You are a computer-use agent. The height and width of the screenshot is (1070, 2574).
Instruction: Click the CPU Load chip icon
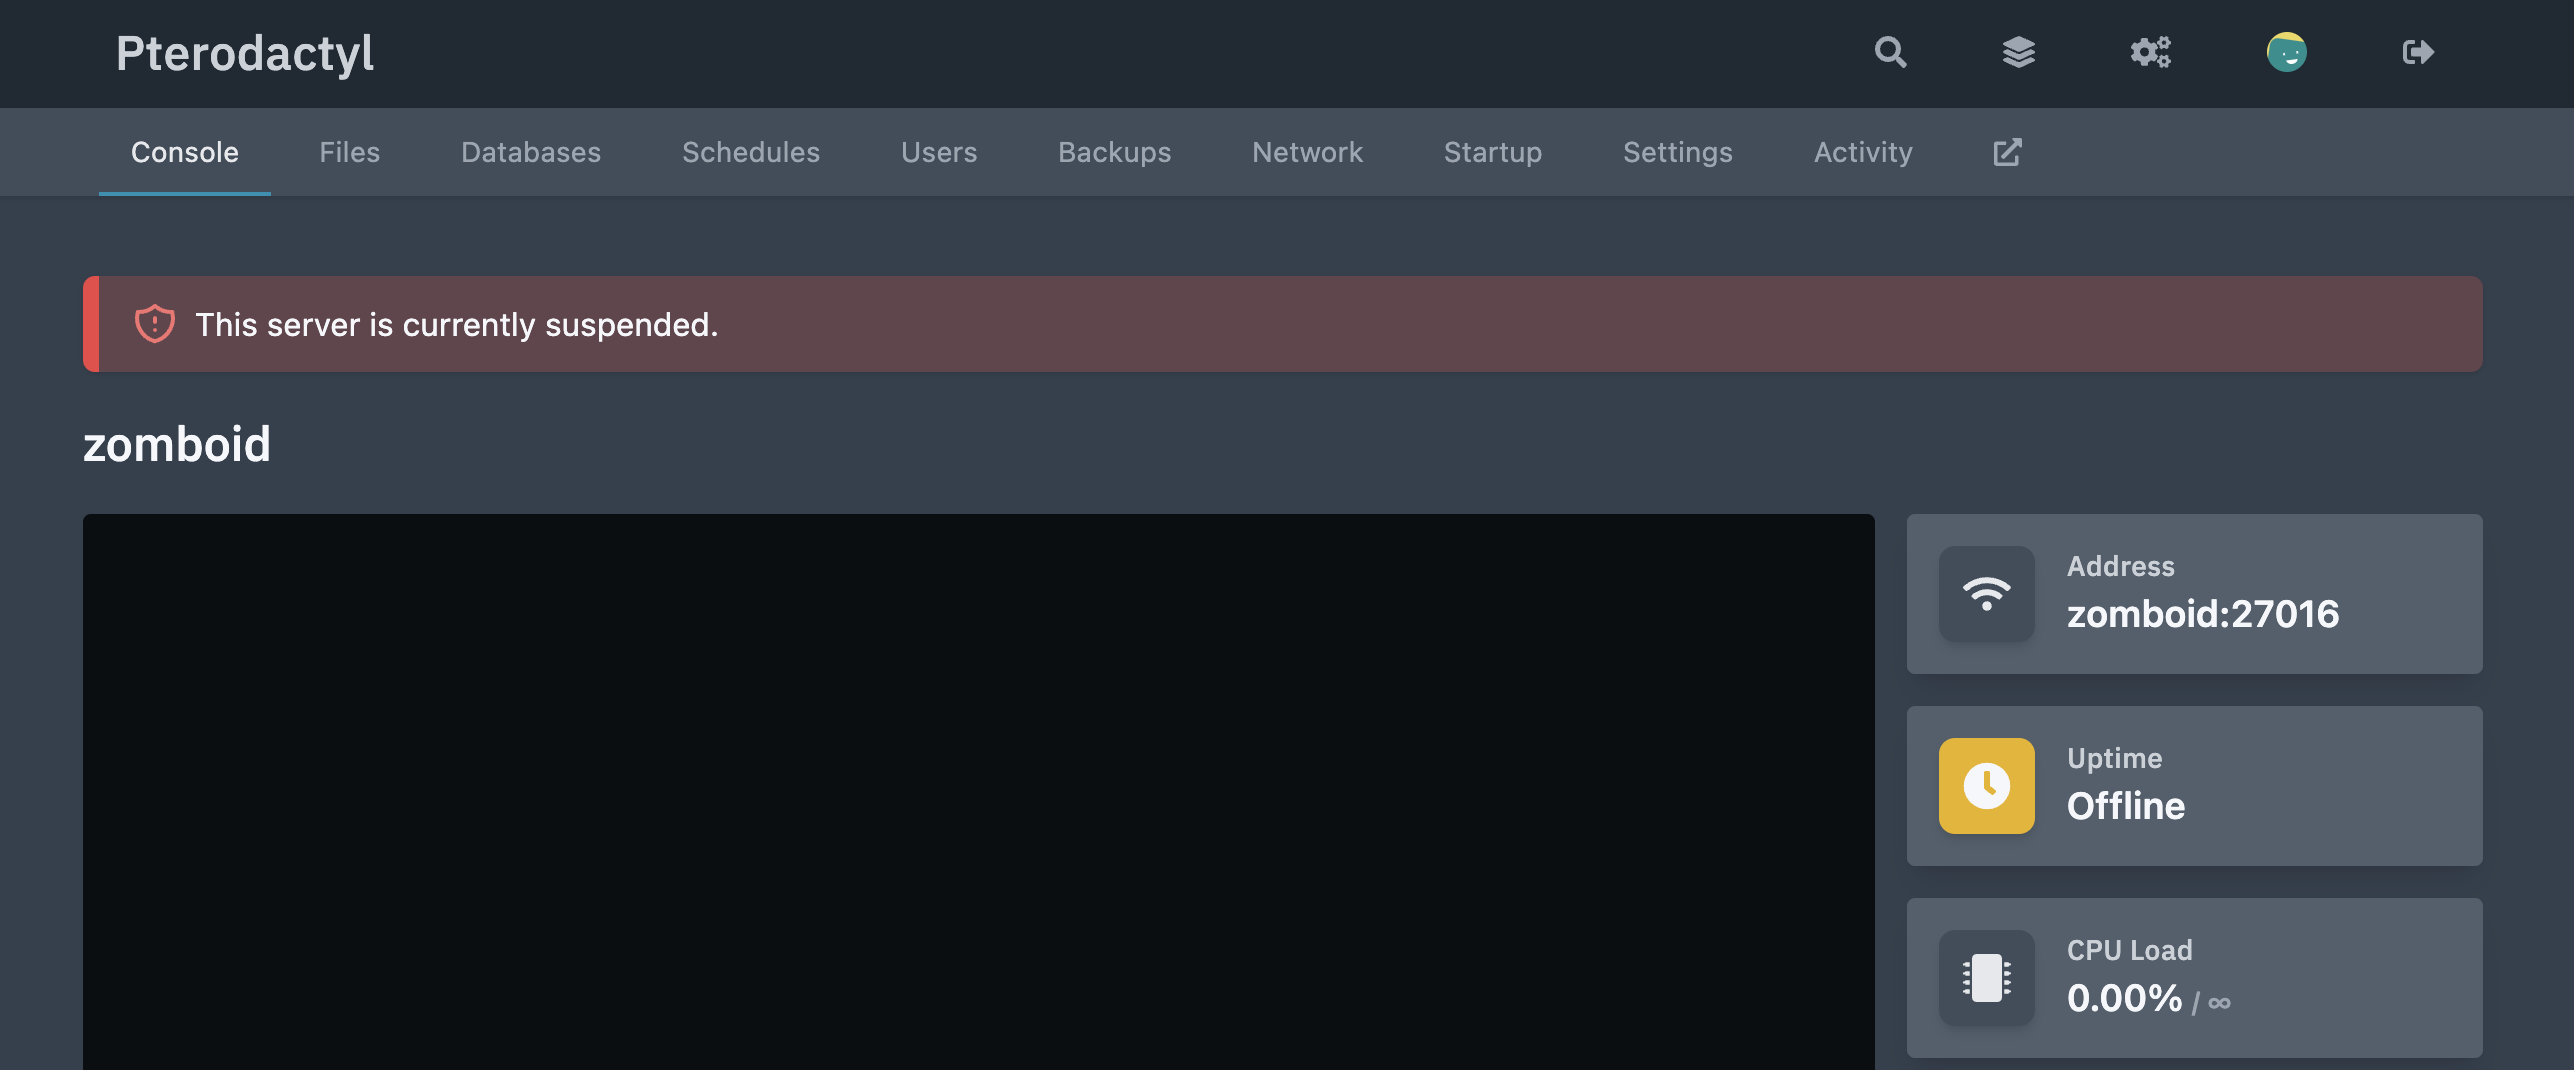click(x=1986, y=978)
